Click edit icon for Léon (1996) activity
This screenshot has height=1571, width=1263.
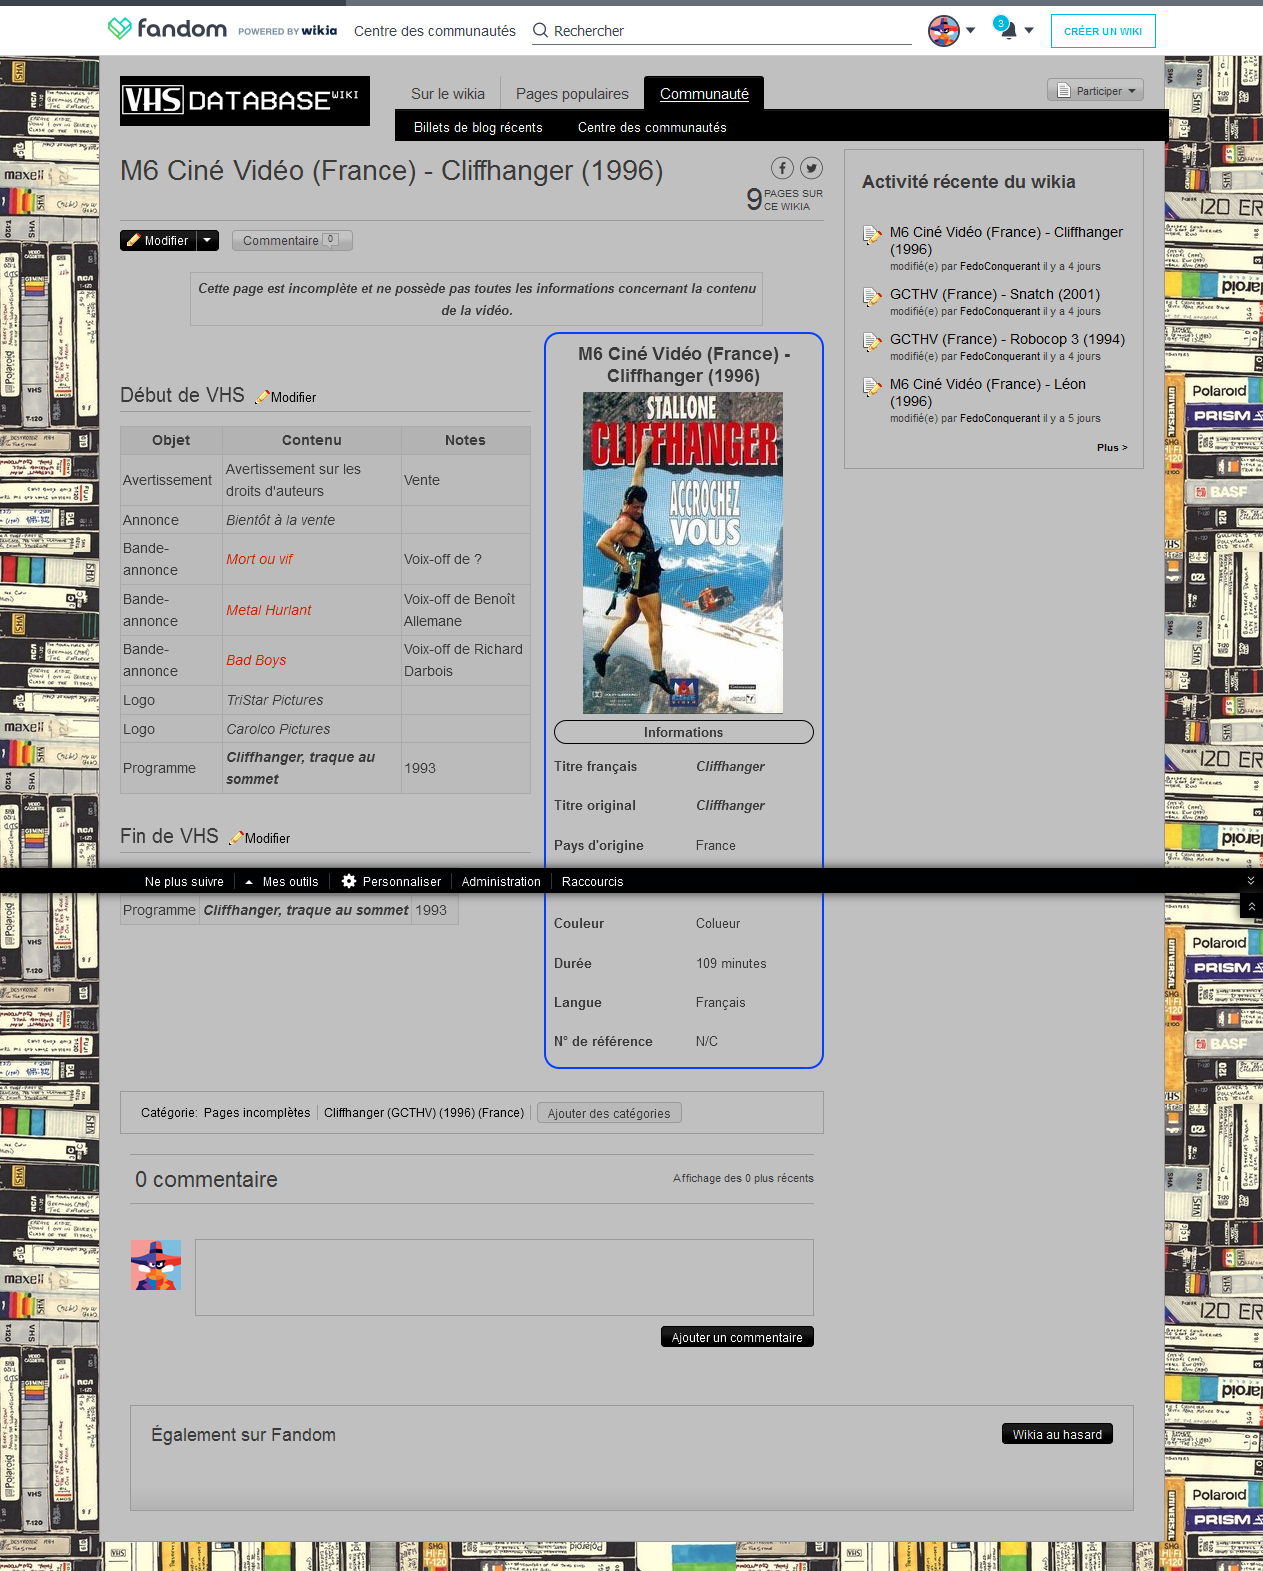872,387
